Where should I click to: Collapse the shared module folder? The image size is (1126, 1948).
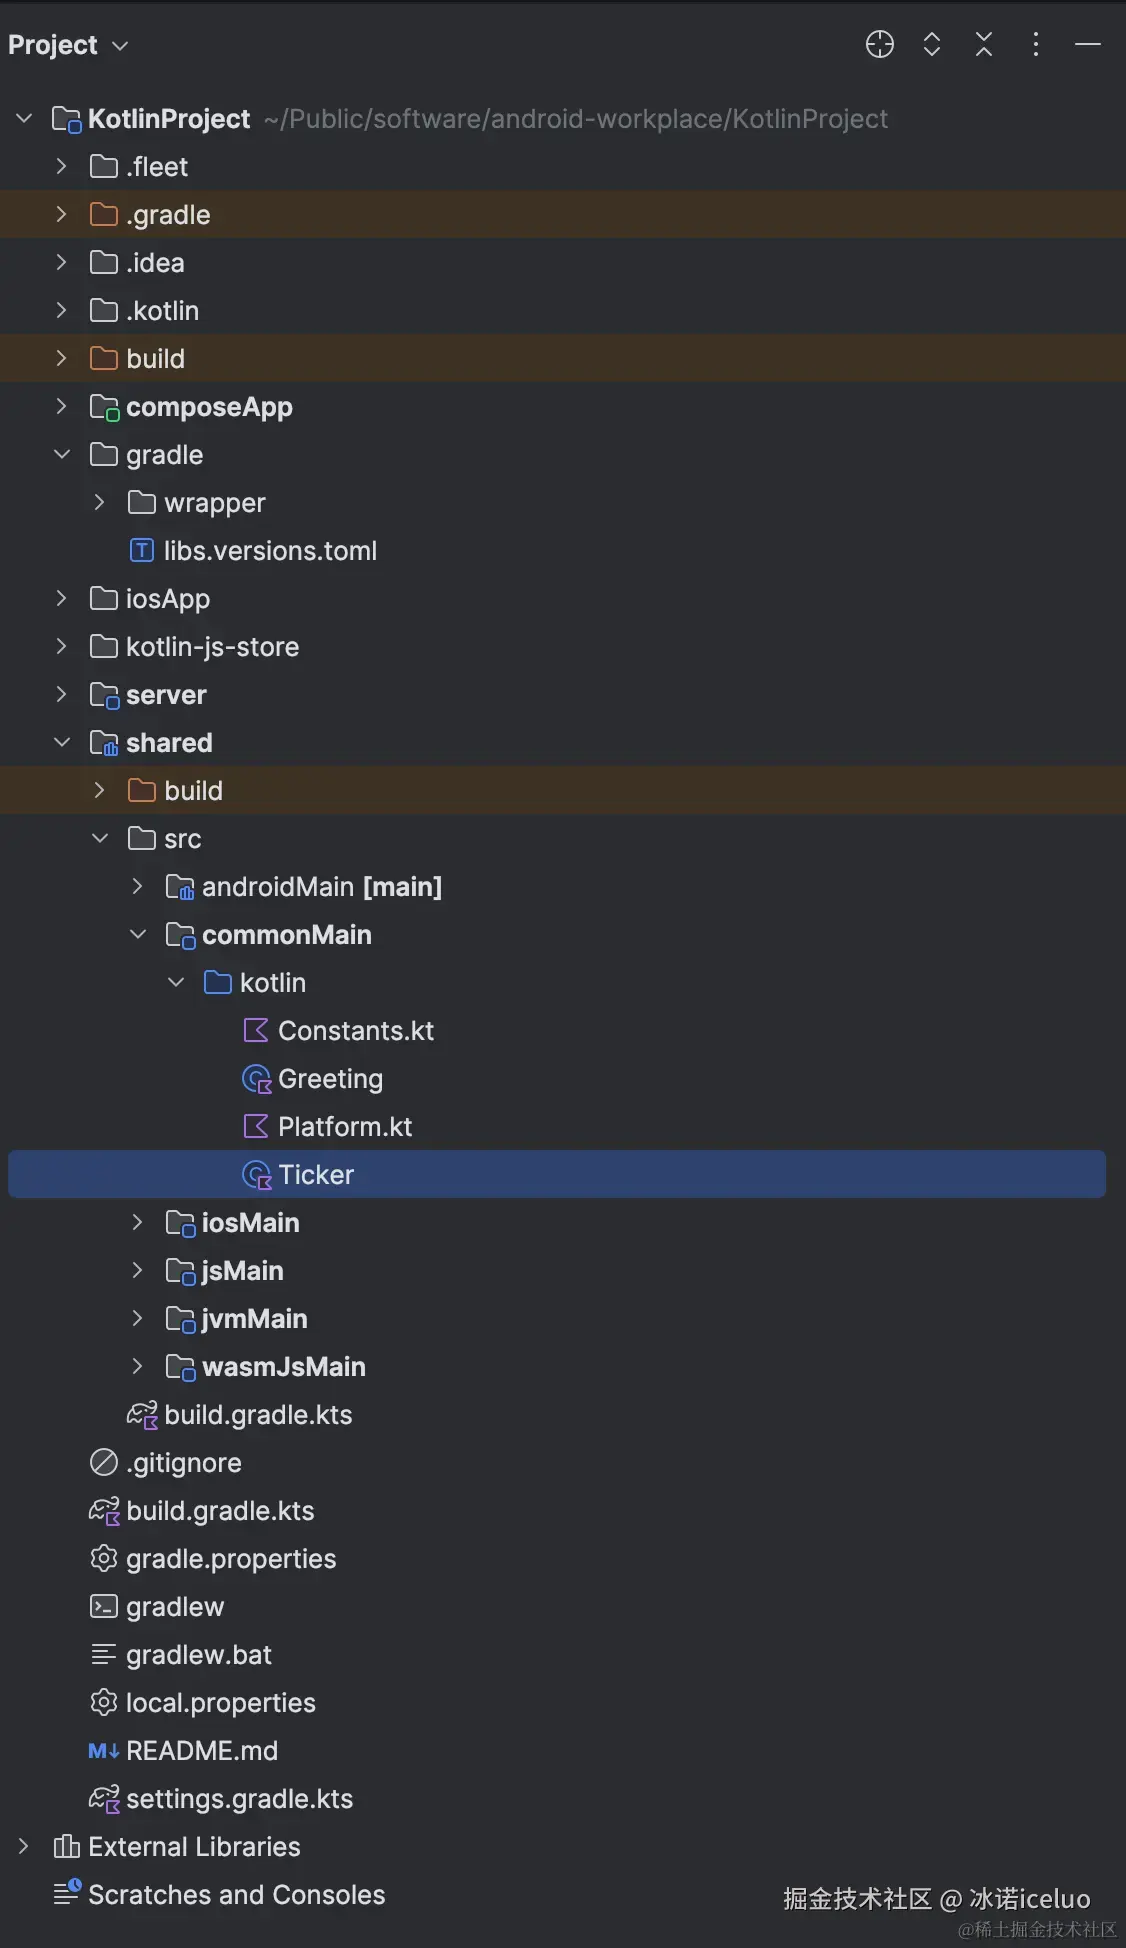(62, 743)
